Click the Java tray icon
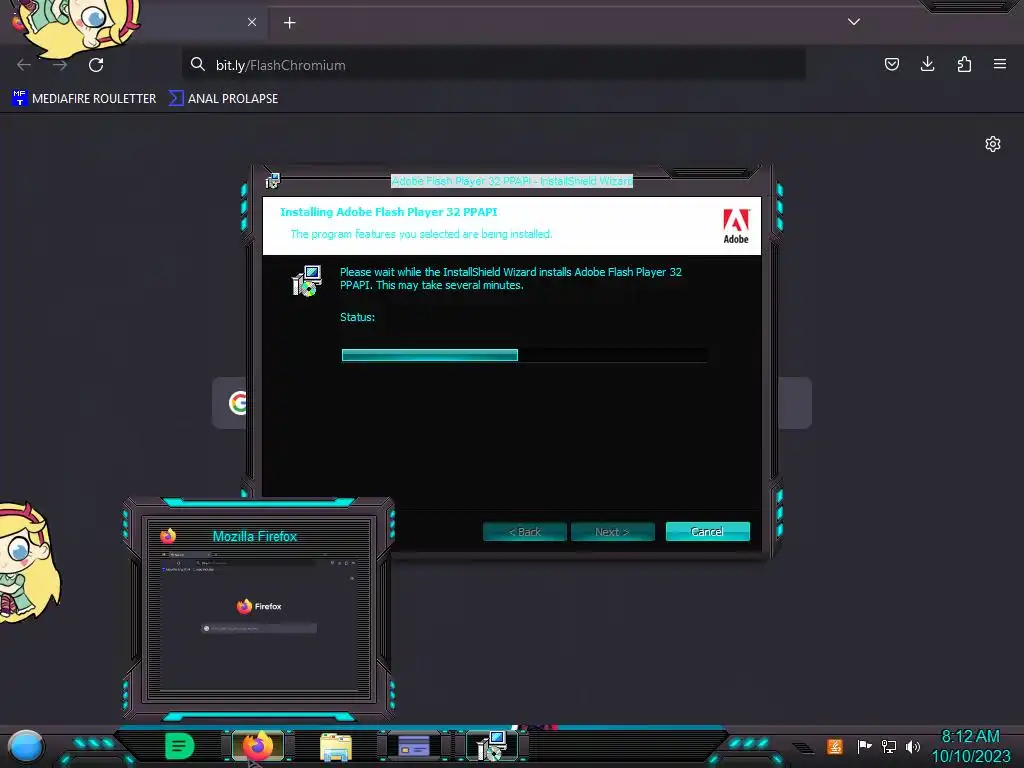Screen dimensions: 1024x768 835,746
